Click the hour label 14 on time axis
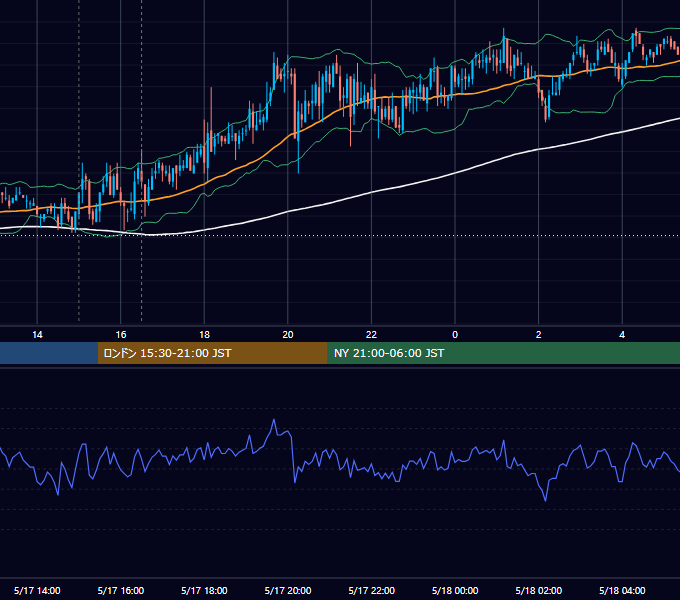The height and width of the screenshot is (600, 680). coord(37,335)
